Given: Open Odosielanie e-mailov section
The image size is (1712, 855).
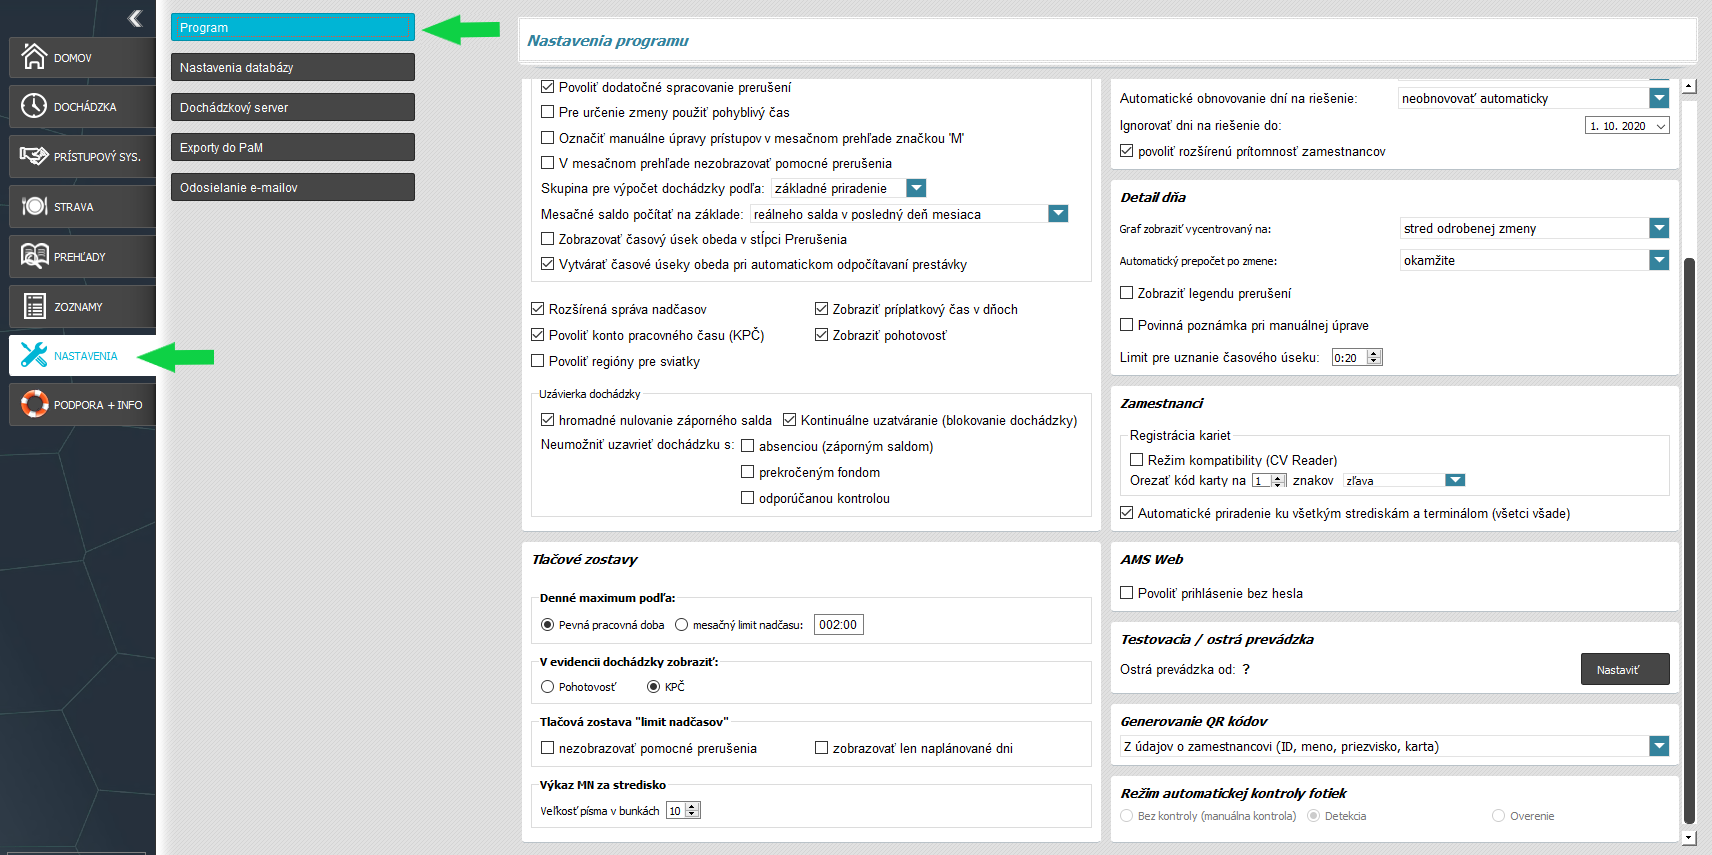Looking at the screenshot, I should pyautogui.click(x=293, y=187).
